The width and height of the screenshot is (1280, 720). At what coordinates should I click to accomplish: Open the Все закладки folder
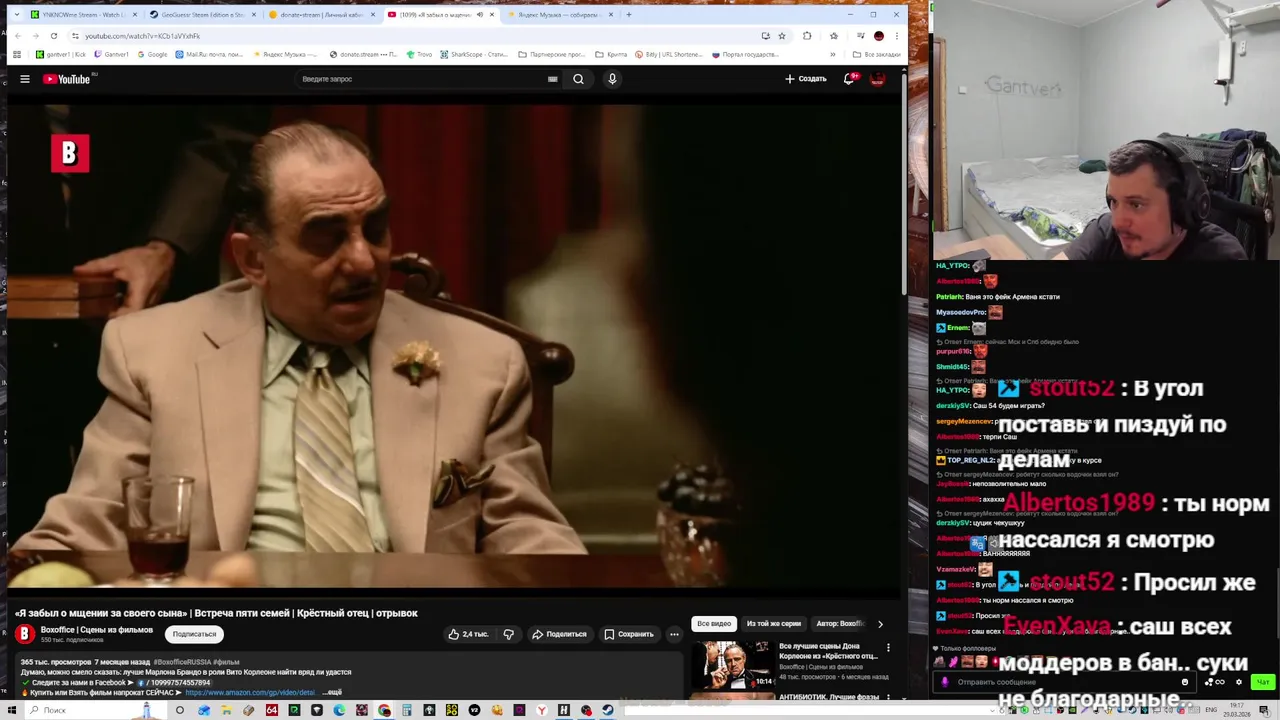(876, 54)
